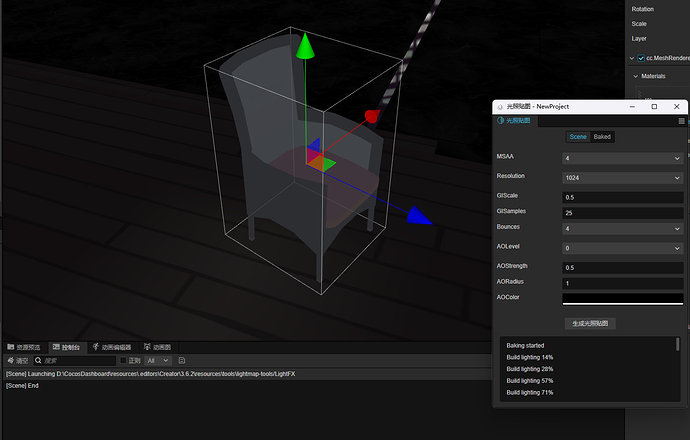
Task: Click the bake log scrollbar
Action: coord(677,344)
